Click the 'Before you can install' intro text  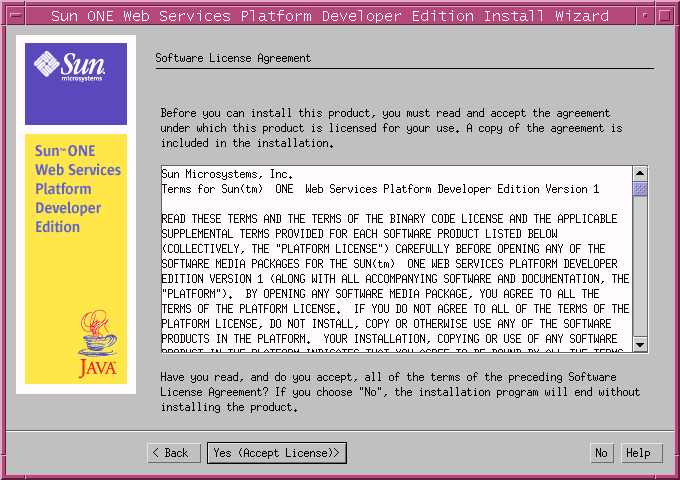(391, 128)
